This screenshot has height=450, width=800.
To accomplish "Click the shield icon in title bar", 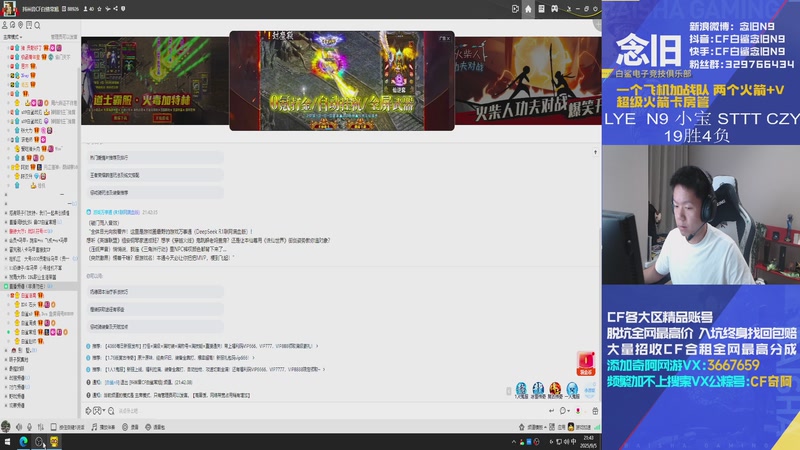I will point(123,9).
